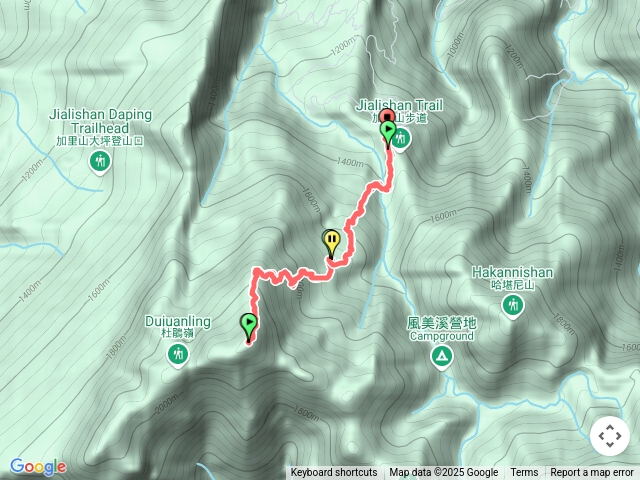Click the Jialishan Trail label text
Image resolution: width=640 pixels, height=480 pixels.
pyautogui.click(x=399, y=105)
